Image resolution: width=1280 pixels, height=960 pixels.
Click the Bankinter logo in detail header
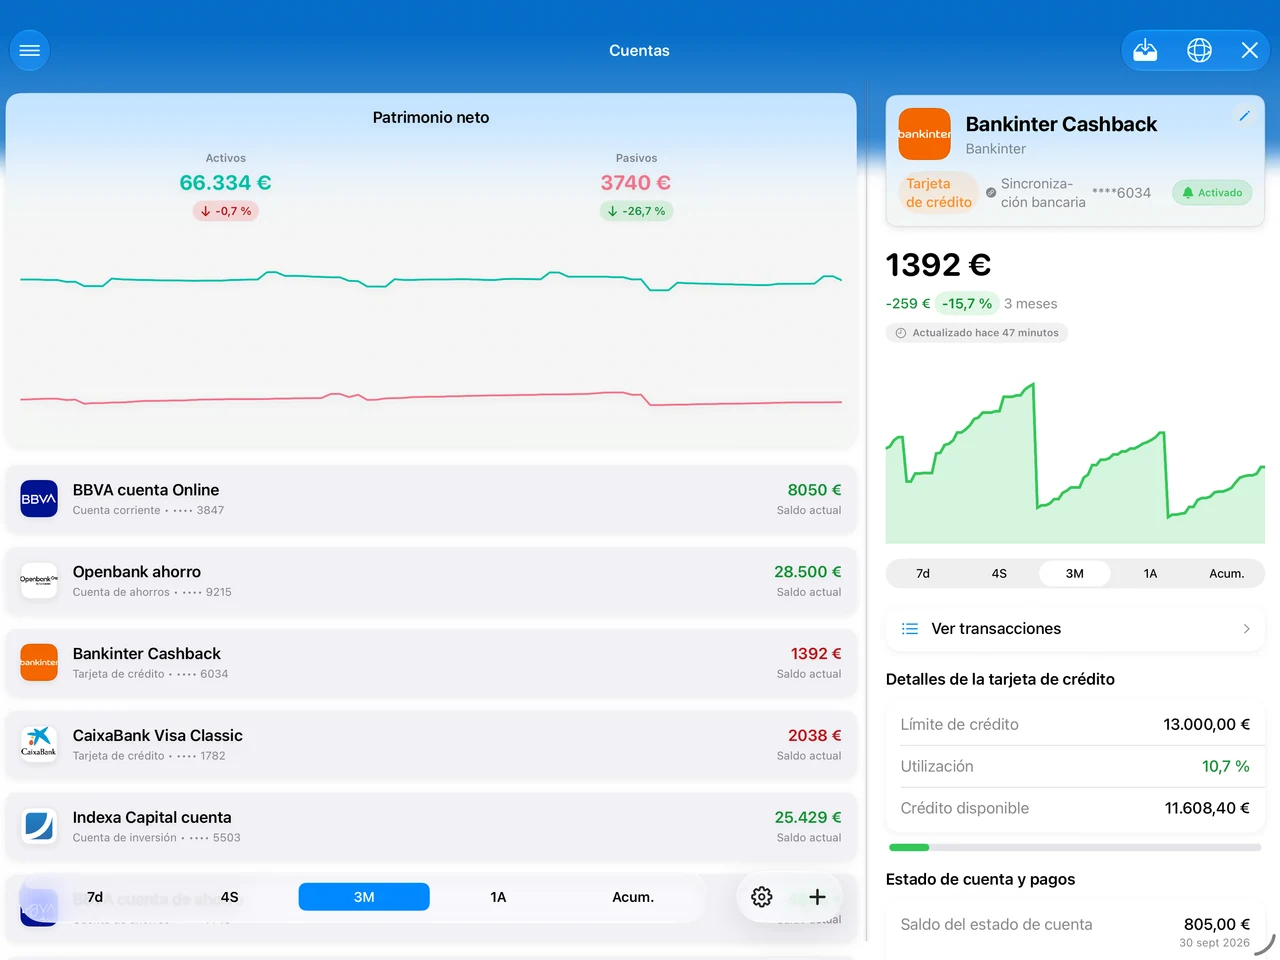(924, 134)
